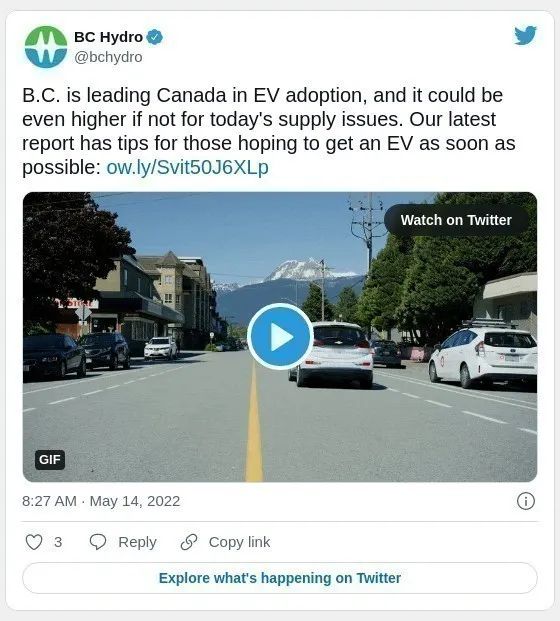Click the like count of 3
Viewport: 560px width, 621px height.
point(58,542)
